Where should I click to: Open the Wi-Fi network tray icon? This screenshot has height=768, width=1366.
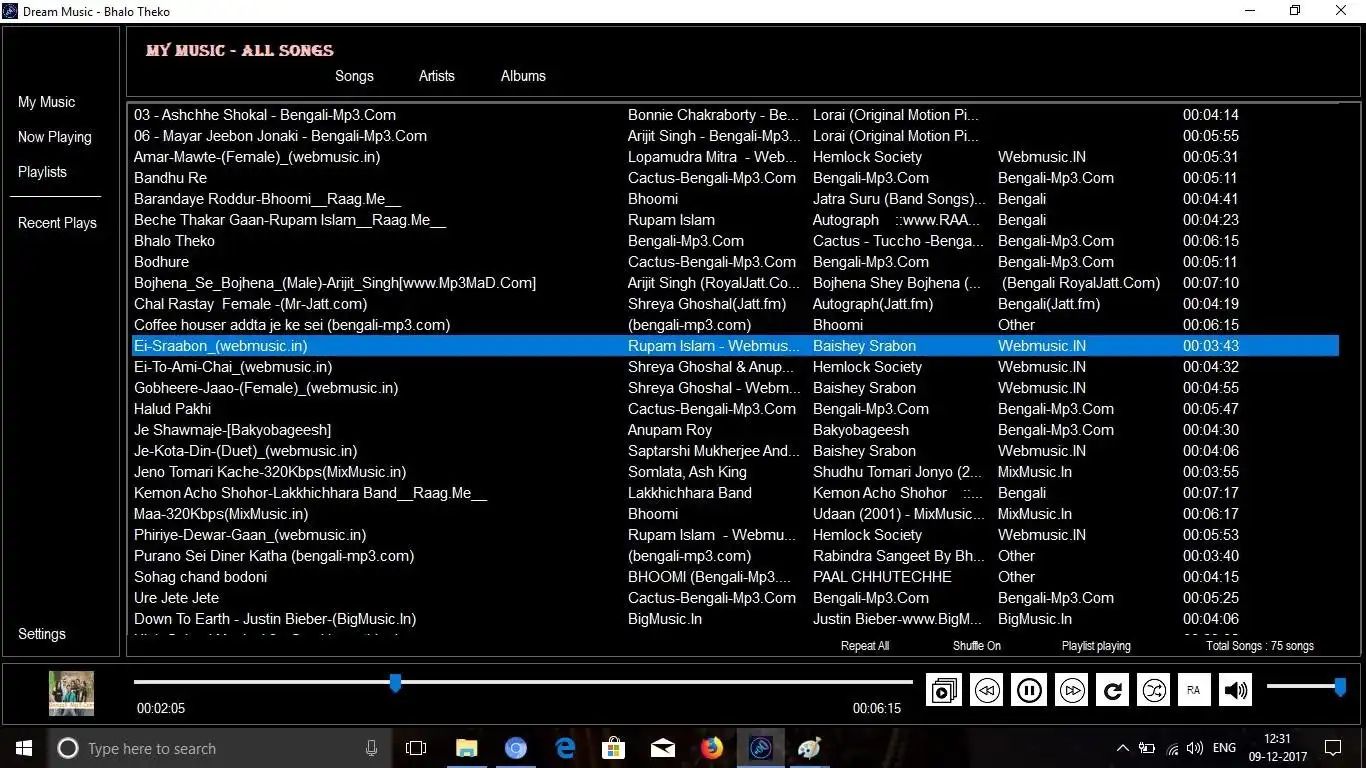1170,748
